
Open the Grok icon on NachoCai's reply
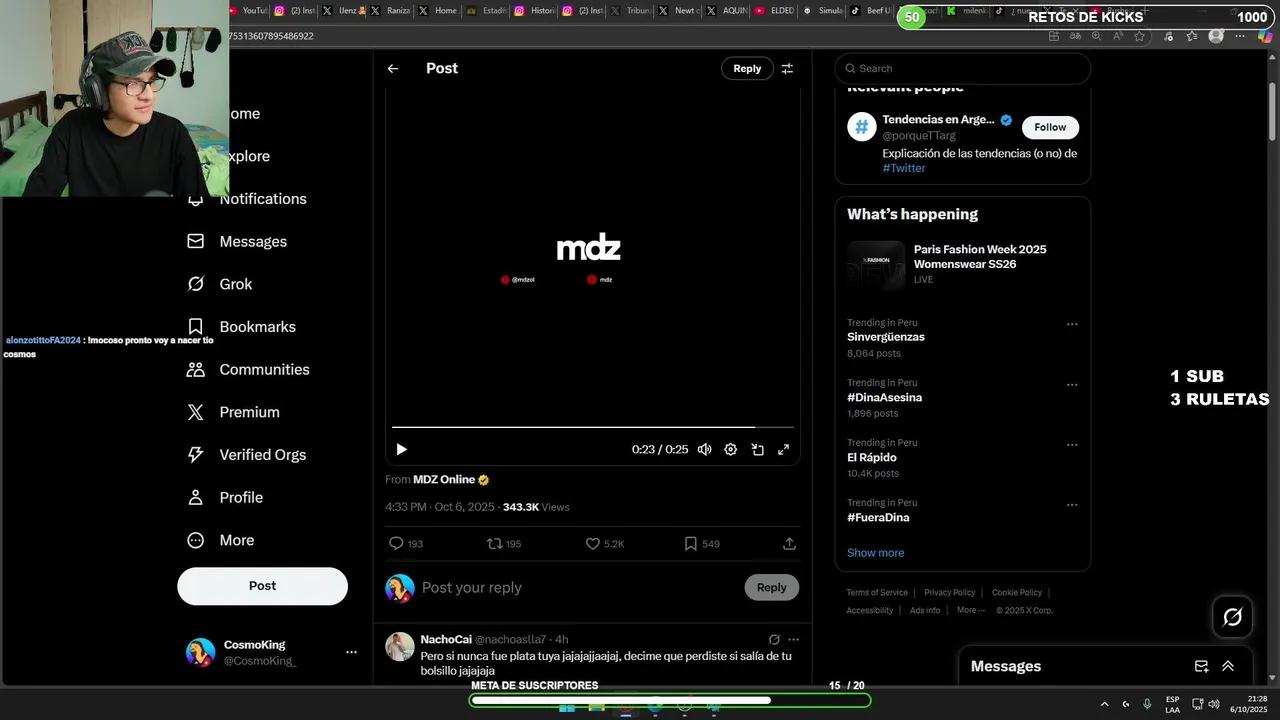(x=774, y=640)
